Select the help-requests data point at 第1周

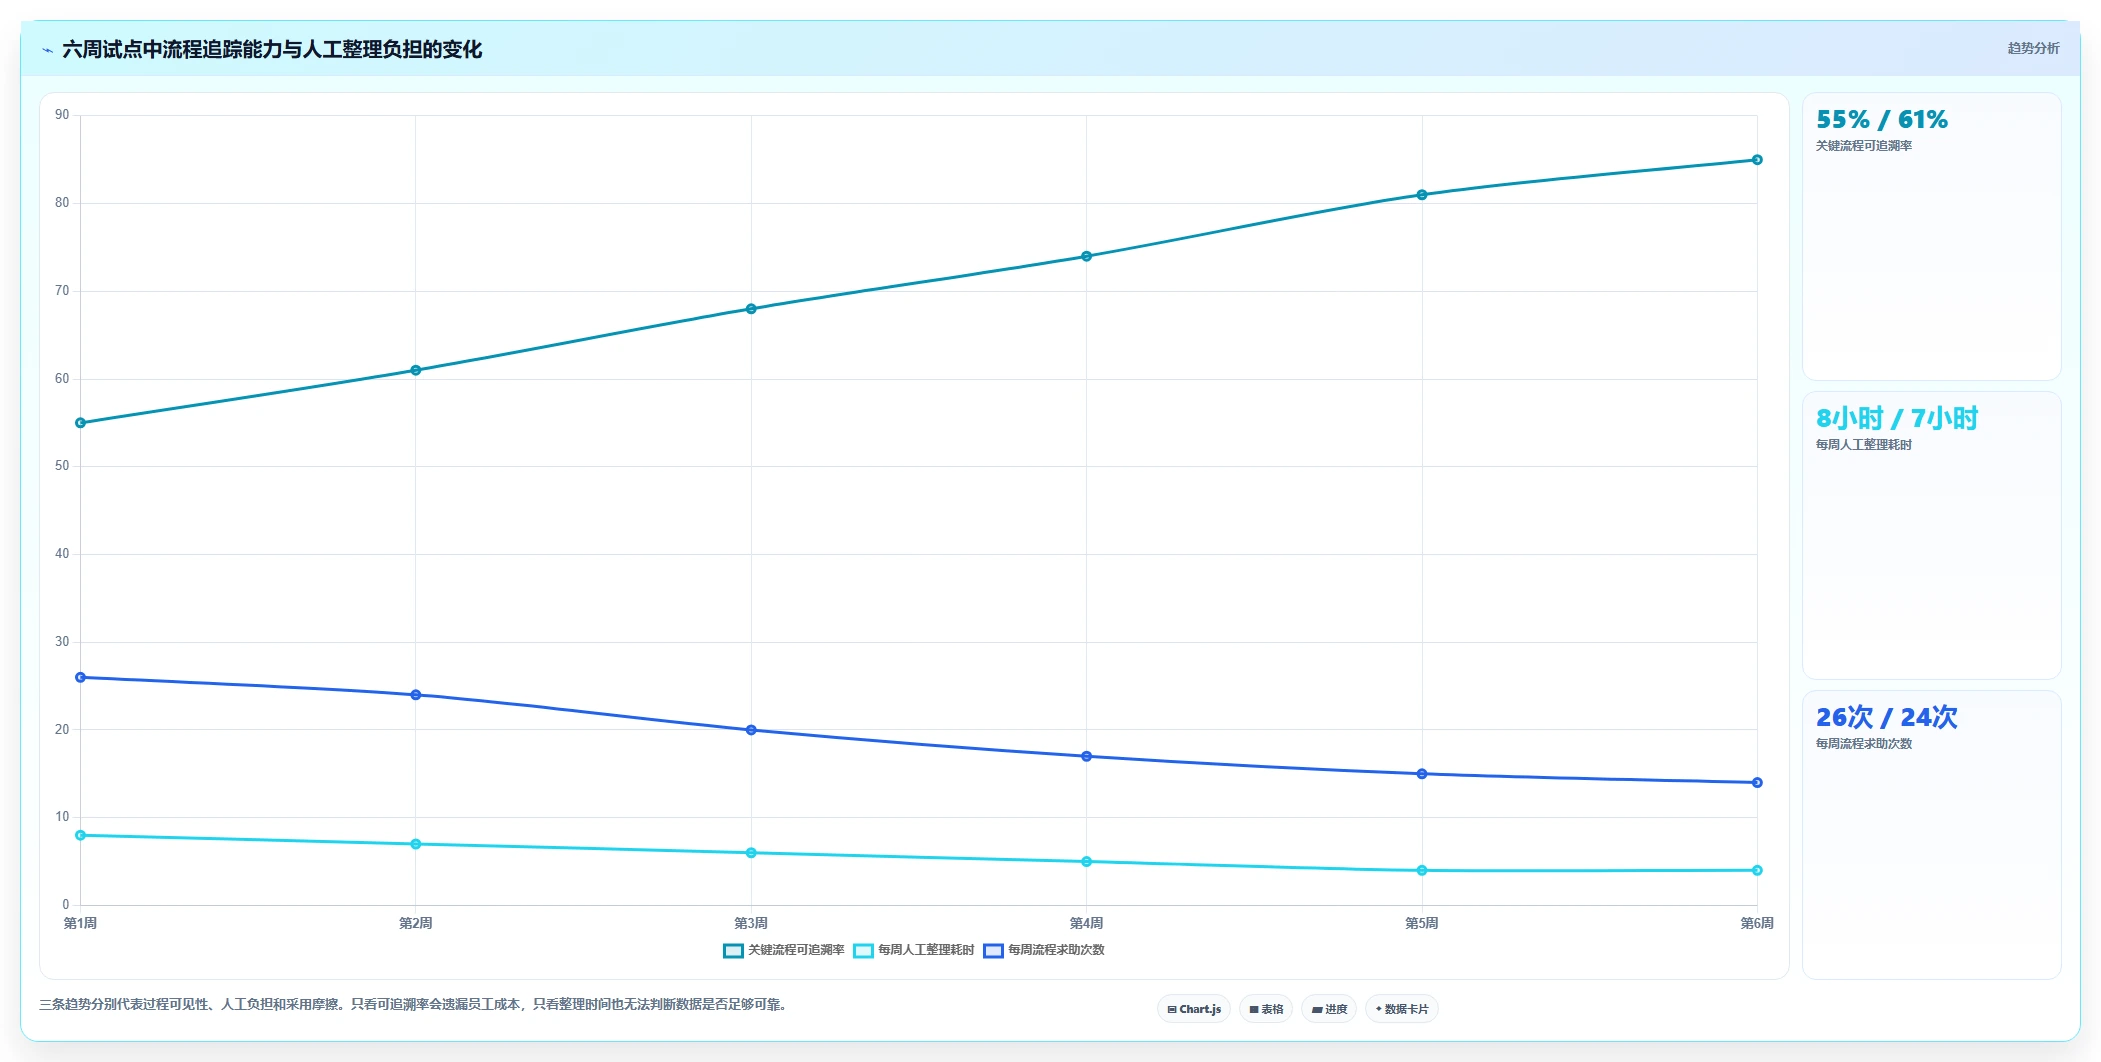tap(80, 678)
